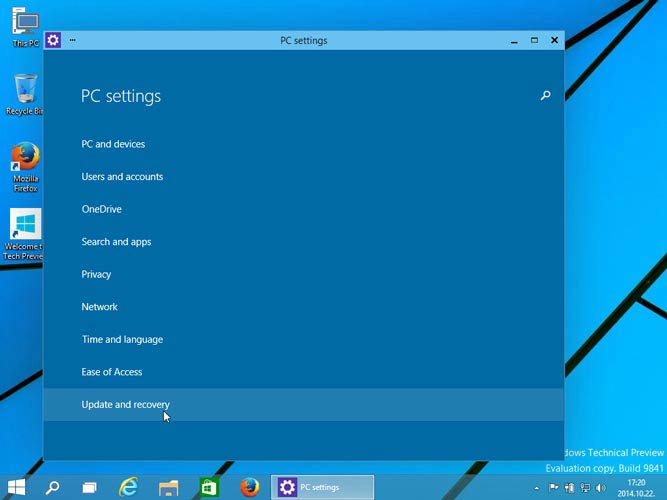Open the Windows Start button
This screenshot has height=500, width=667.
click(17, 487)
